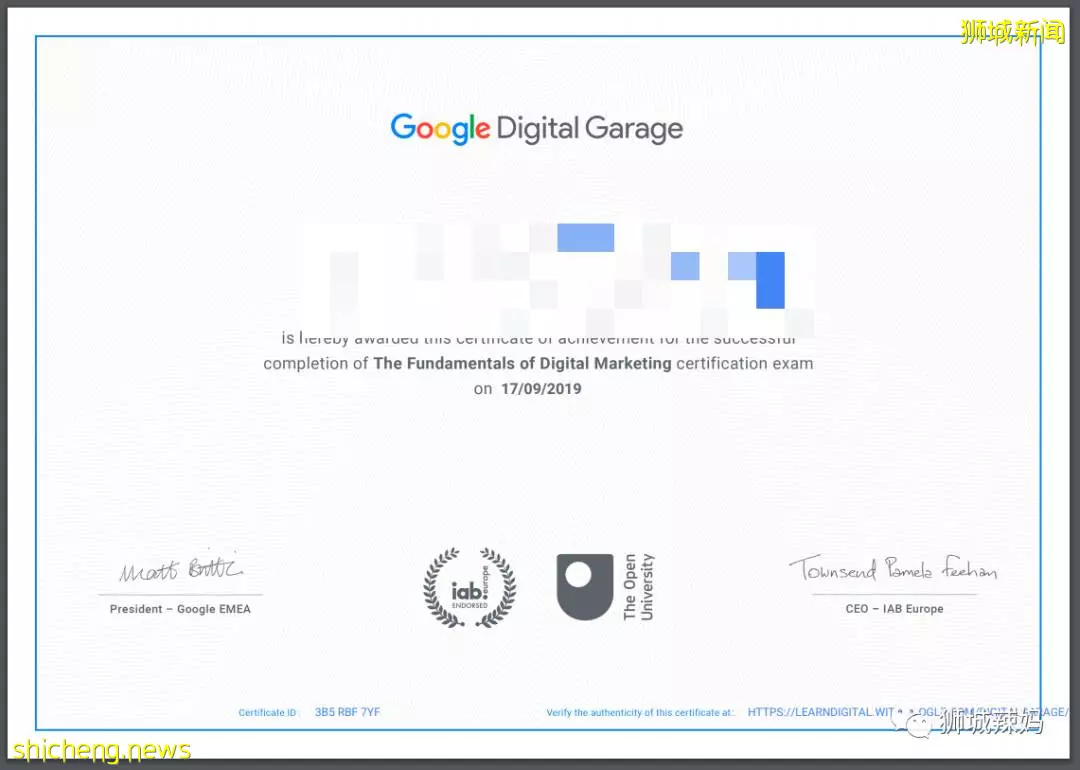This screenshot has width=1080, height=770.
Task: Click the Google Digital Garage logo
Action: [x=537, y=129]
